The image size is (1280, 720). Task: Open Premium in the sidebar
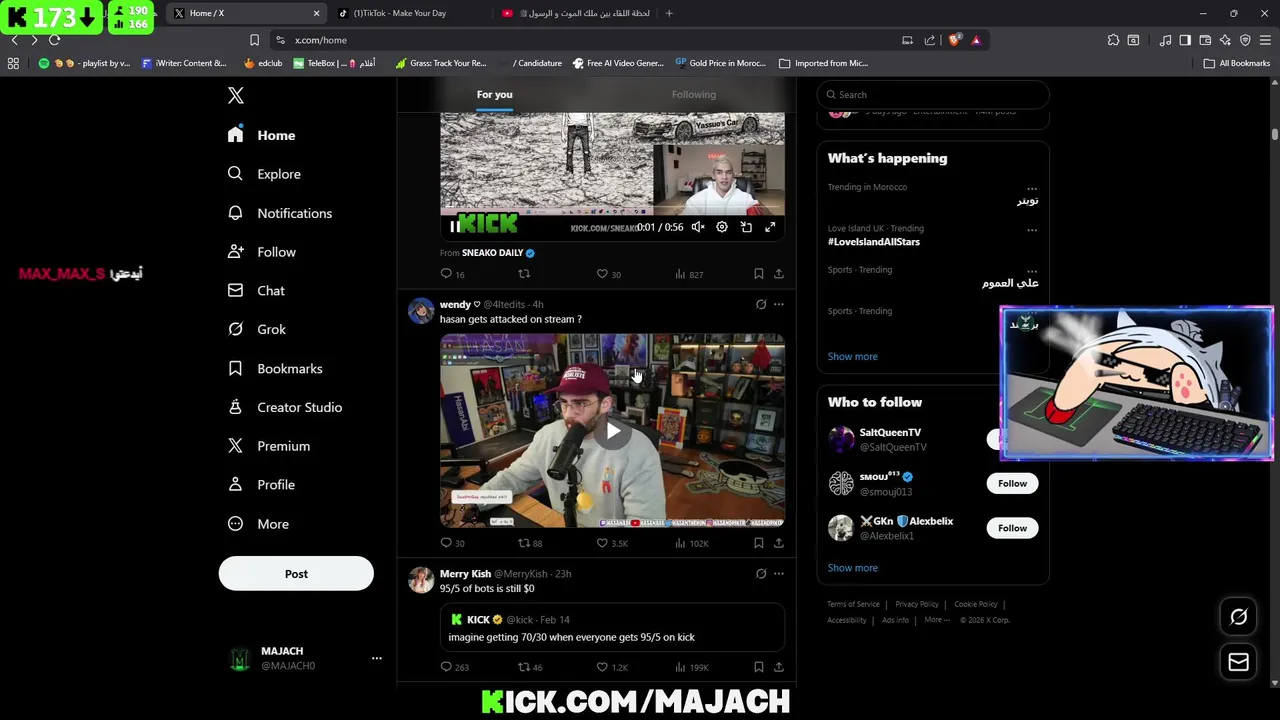pos(268,446)
